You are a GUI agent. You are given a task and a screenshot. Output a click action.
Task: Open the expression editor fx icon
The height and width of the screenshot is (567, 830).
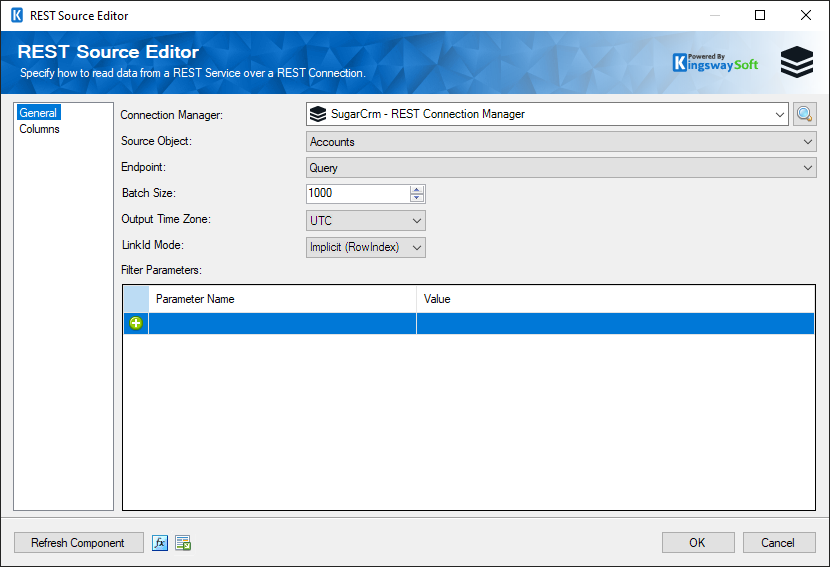pos(160,543)
